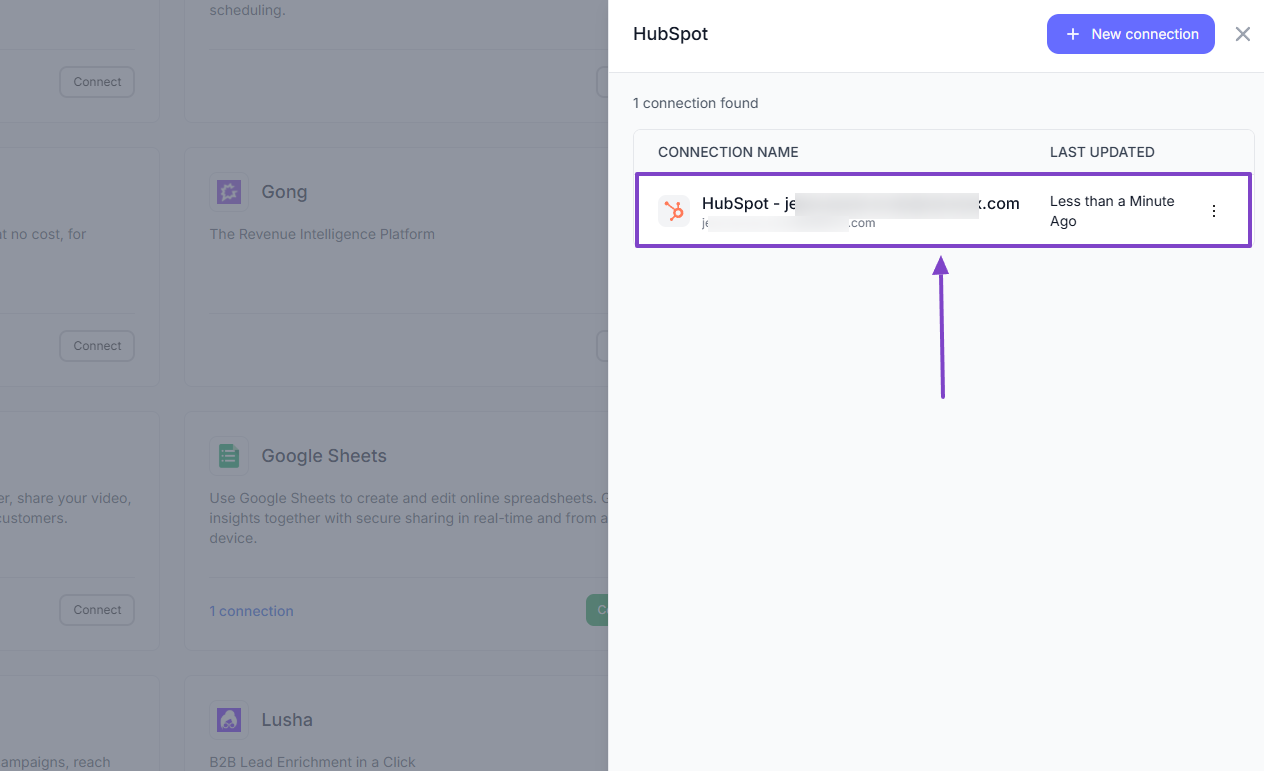Viewport: 1264px width, 771px height.
Task: Click the Connect button beside the Gong card
Action: (97, 346)
